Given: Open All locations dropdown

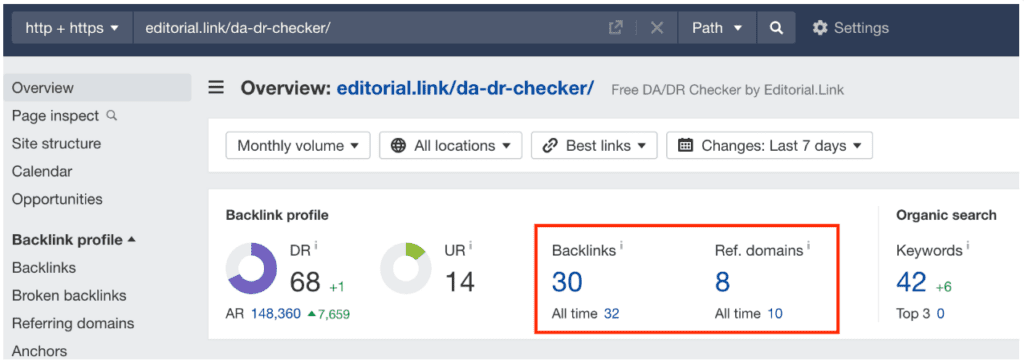Looking at the screenshot, I should tap(451, 146).
